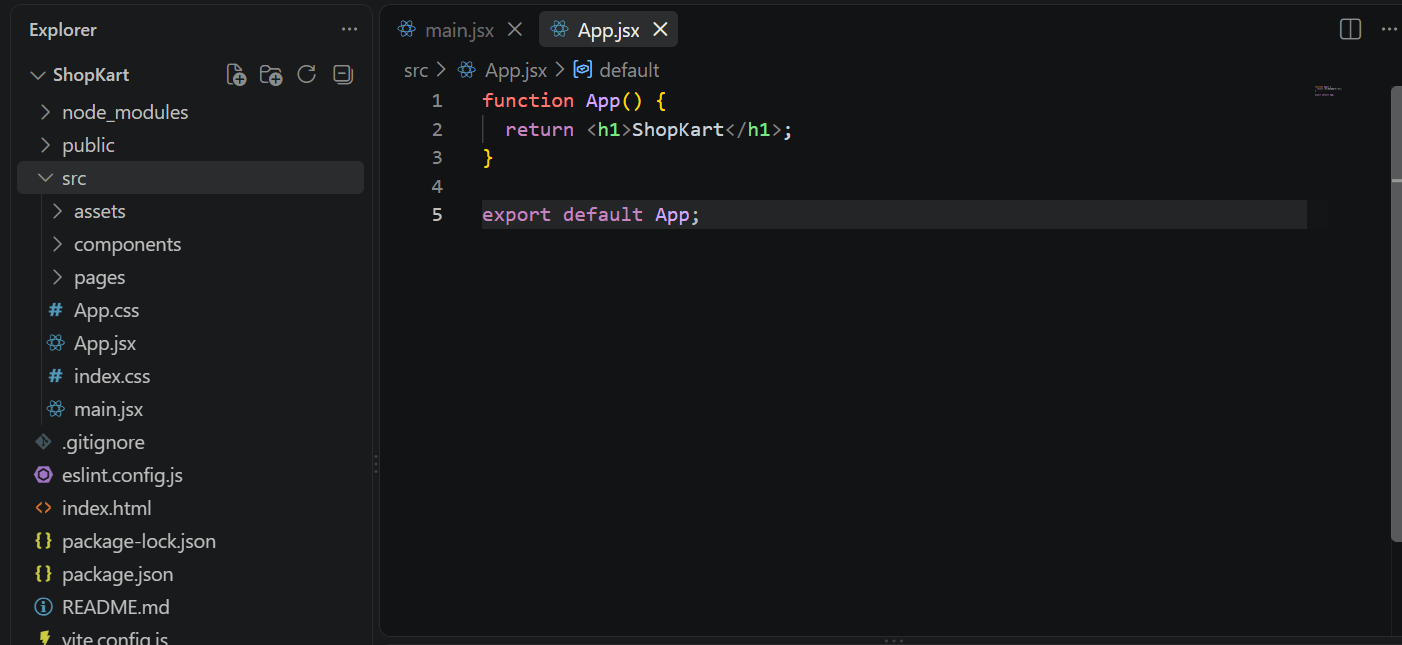Click line number 5 in the gutter

point(436,214)
